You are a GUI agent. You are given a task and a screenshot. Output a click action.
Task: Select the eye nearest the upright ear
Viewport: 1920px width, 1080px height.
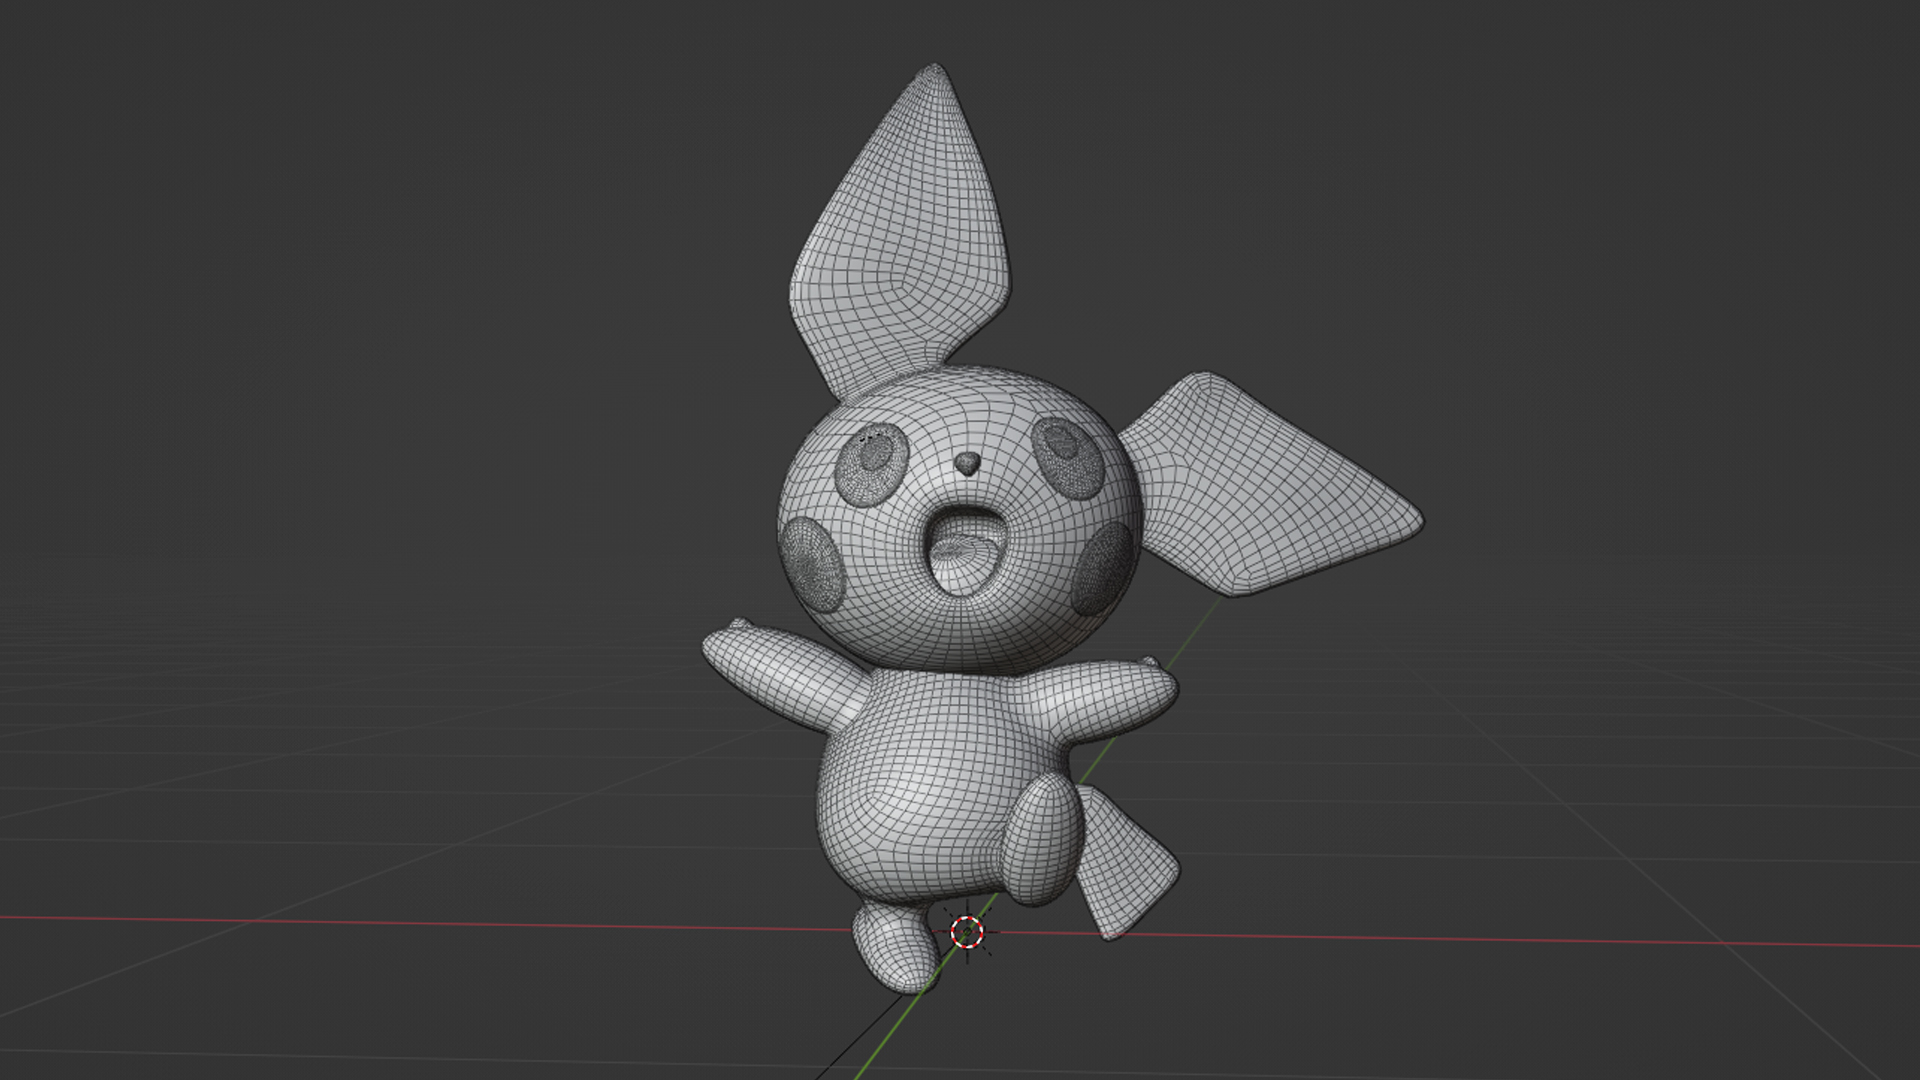click(x=872, y=466)
